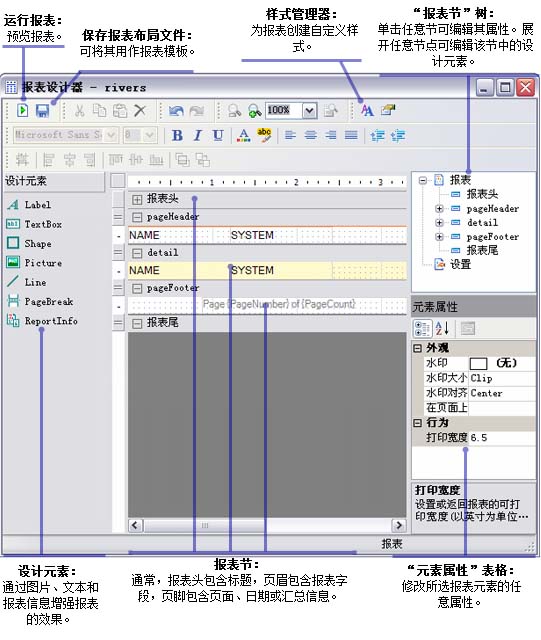541x640 pixels.
Task: Open the font size dropdown
Action: [149, 135]
